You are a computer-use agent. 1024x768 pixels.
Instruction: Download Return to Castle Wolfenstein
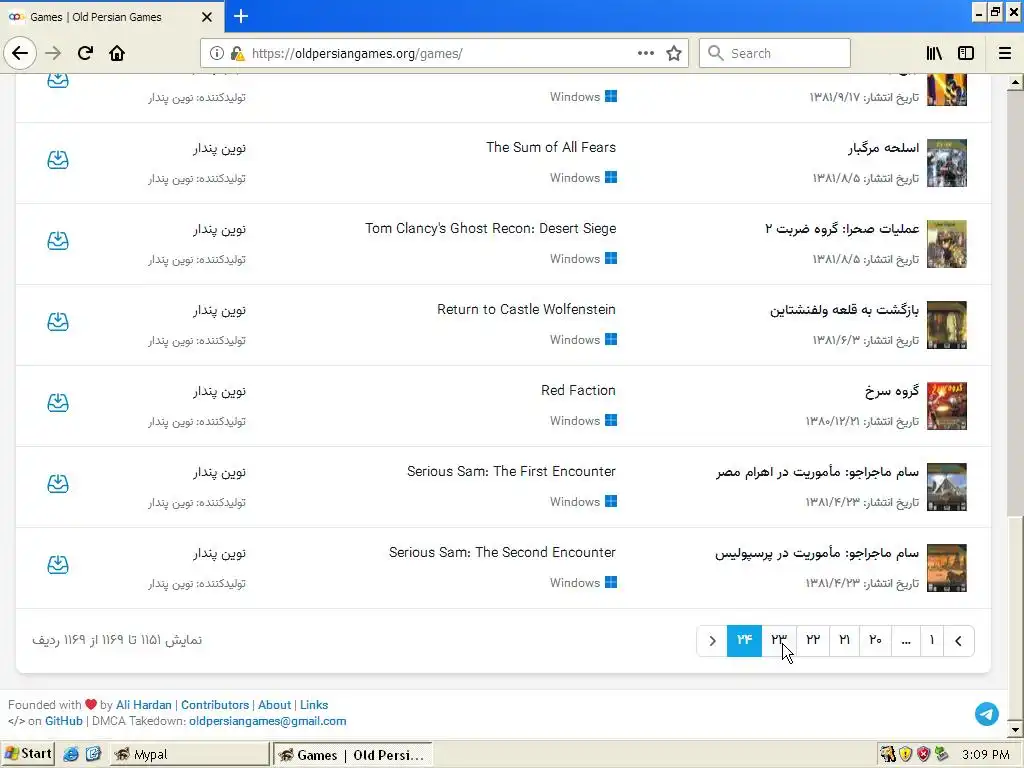coord(58,321)
